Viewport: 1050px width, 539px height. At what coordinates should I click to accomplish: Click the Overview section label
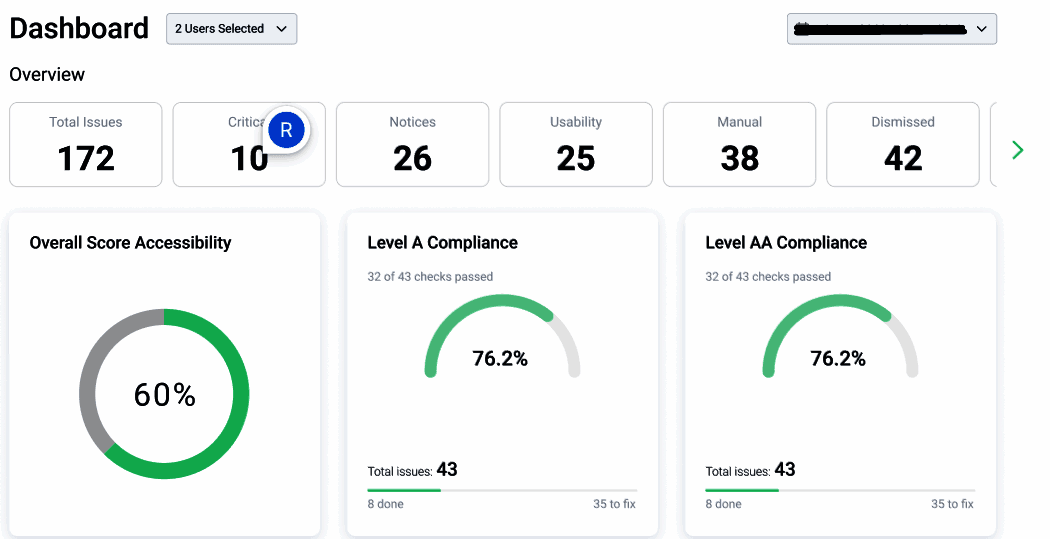[47, 74]
